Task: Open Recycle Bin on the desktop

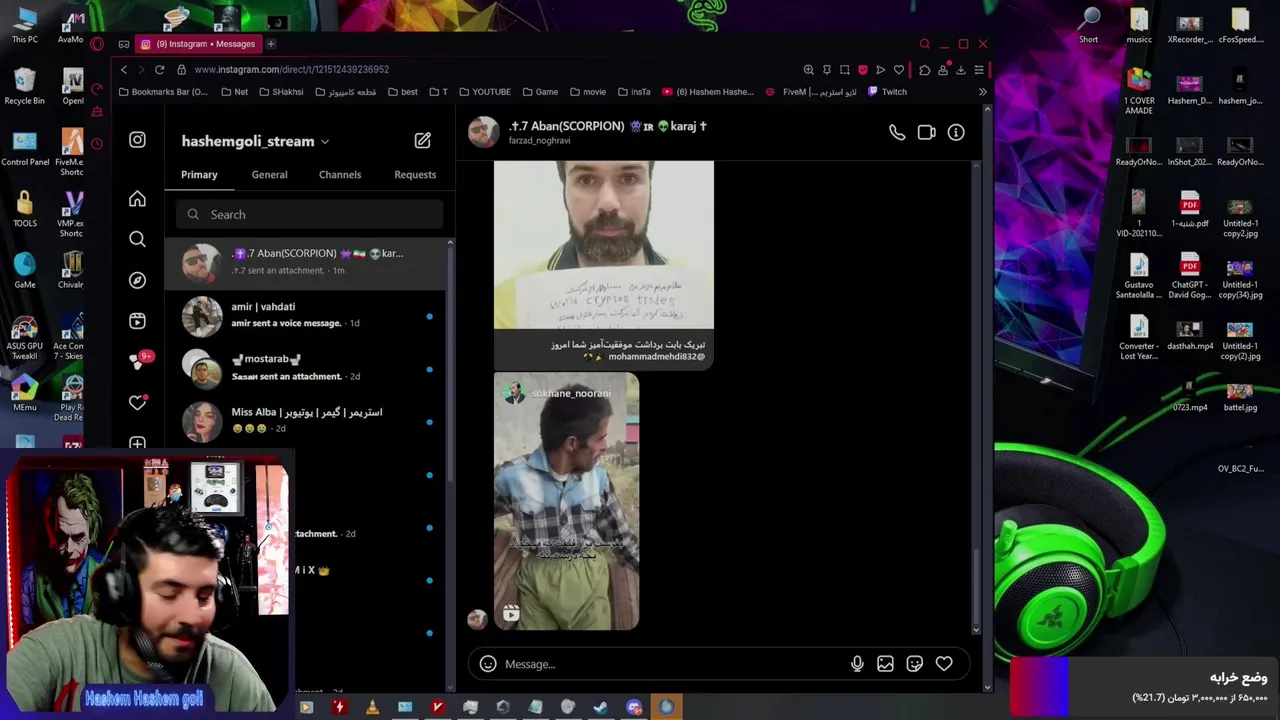Action: 24,87
